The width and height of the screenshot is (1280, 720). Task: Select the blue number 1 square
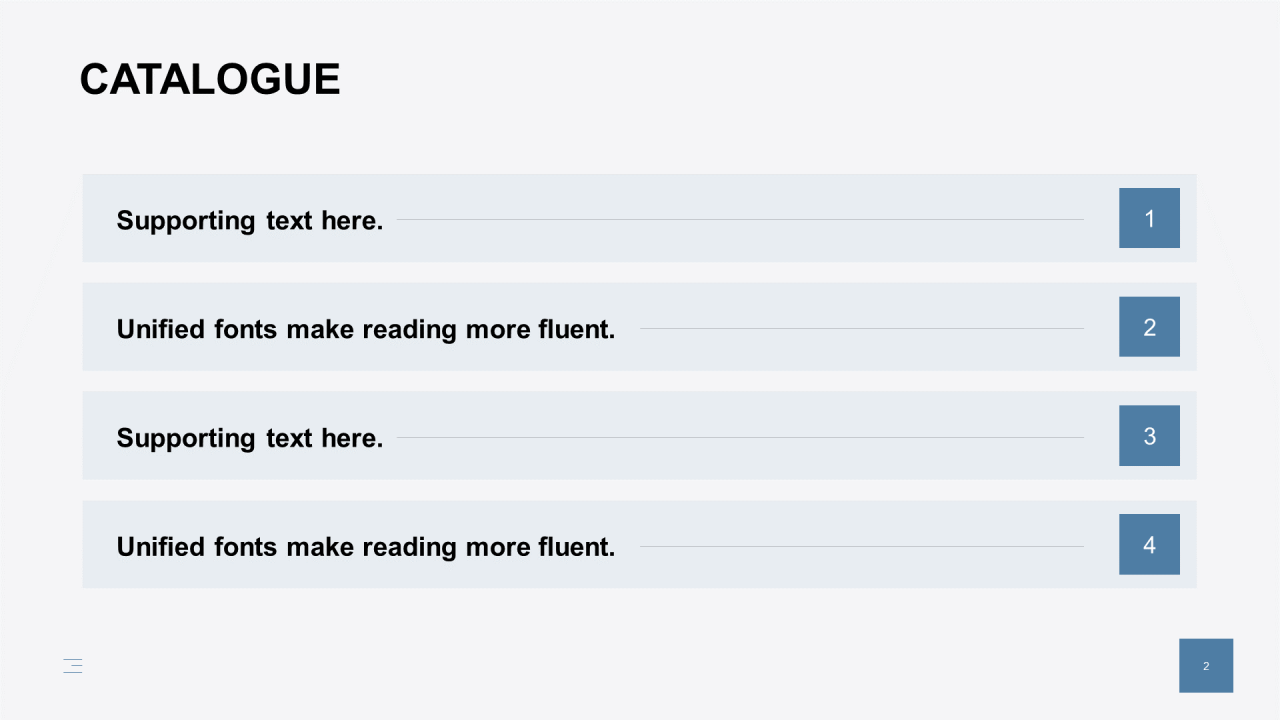point(1149,218)
